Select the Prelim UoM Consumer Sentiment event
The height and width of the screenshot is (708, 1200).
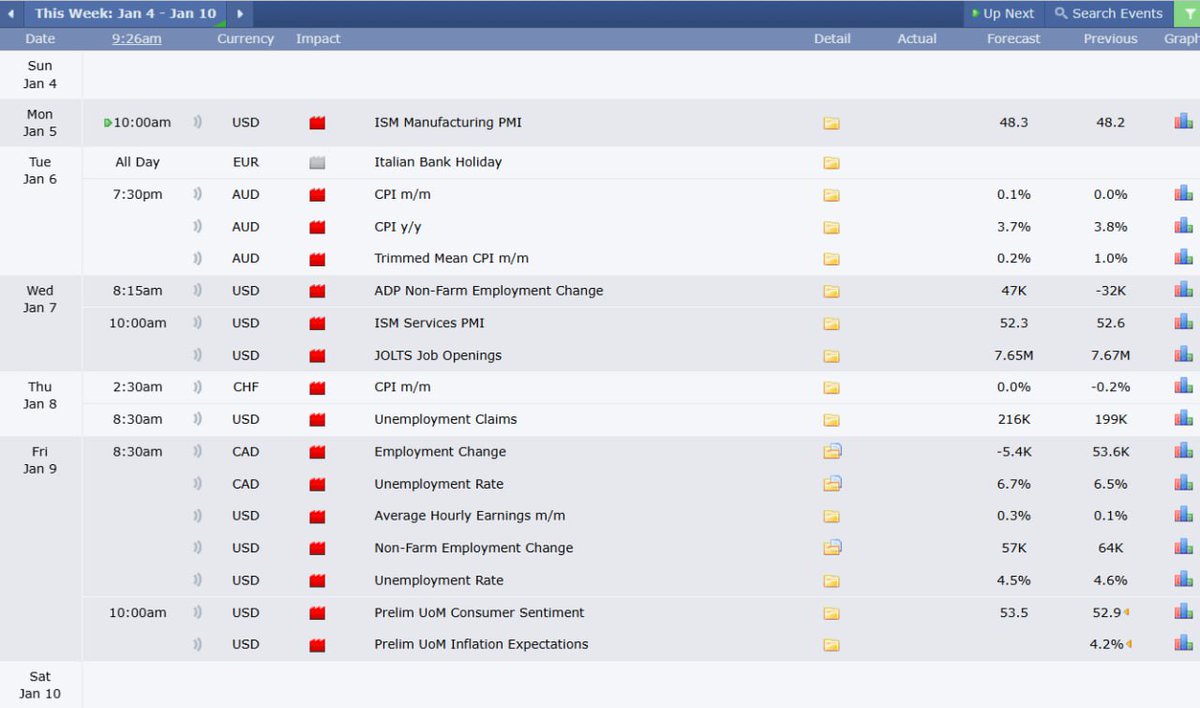coord(479,612)
